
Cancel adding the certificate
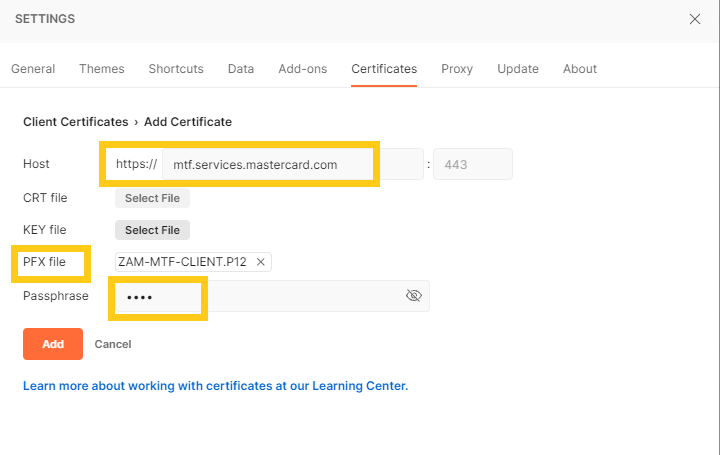pyautogui.click(x=113, y=344)
